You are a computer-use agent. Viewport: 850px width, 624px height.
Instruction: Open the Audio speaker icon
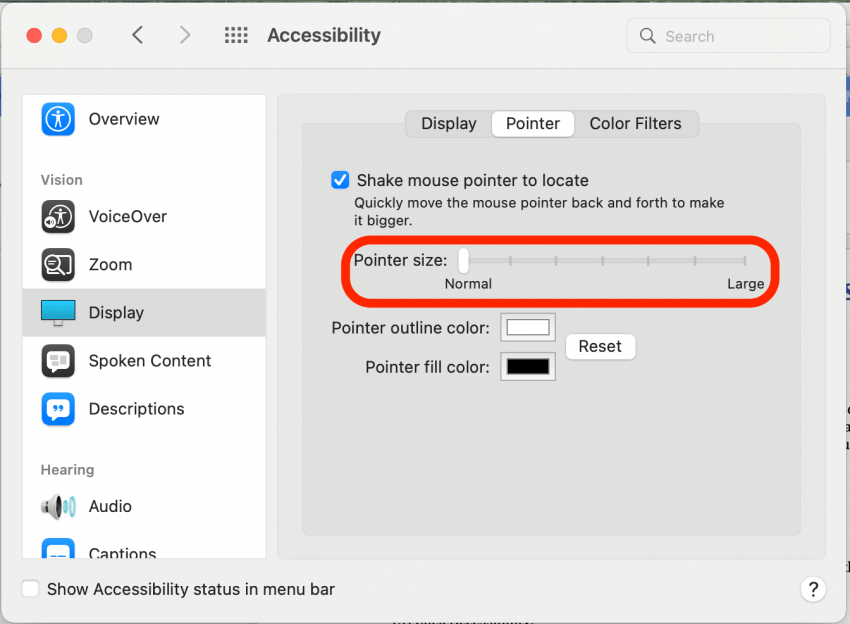tap(58, 506)
